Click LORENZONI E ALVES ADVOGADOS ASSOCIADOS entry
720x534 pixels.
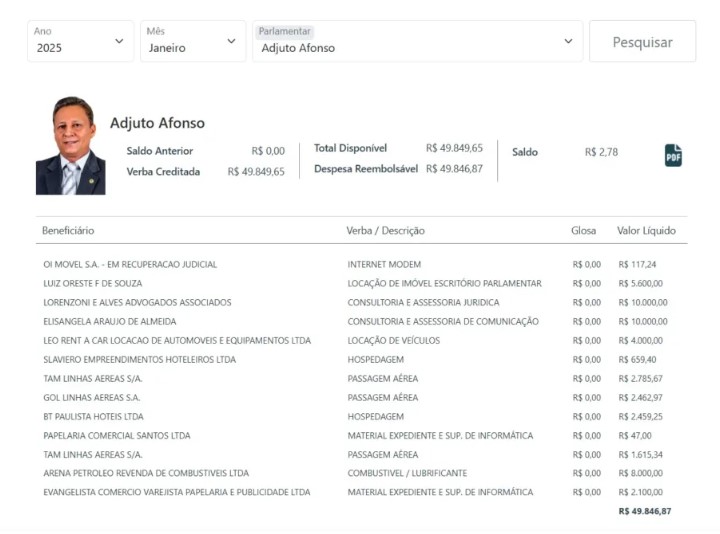click(x=137, y=303)
